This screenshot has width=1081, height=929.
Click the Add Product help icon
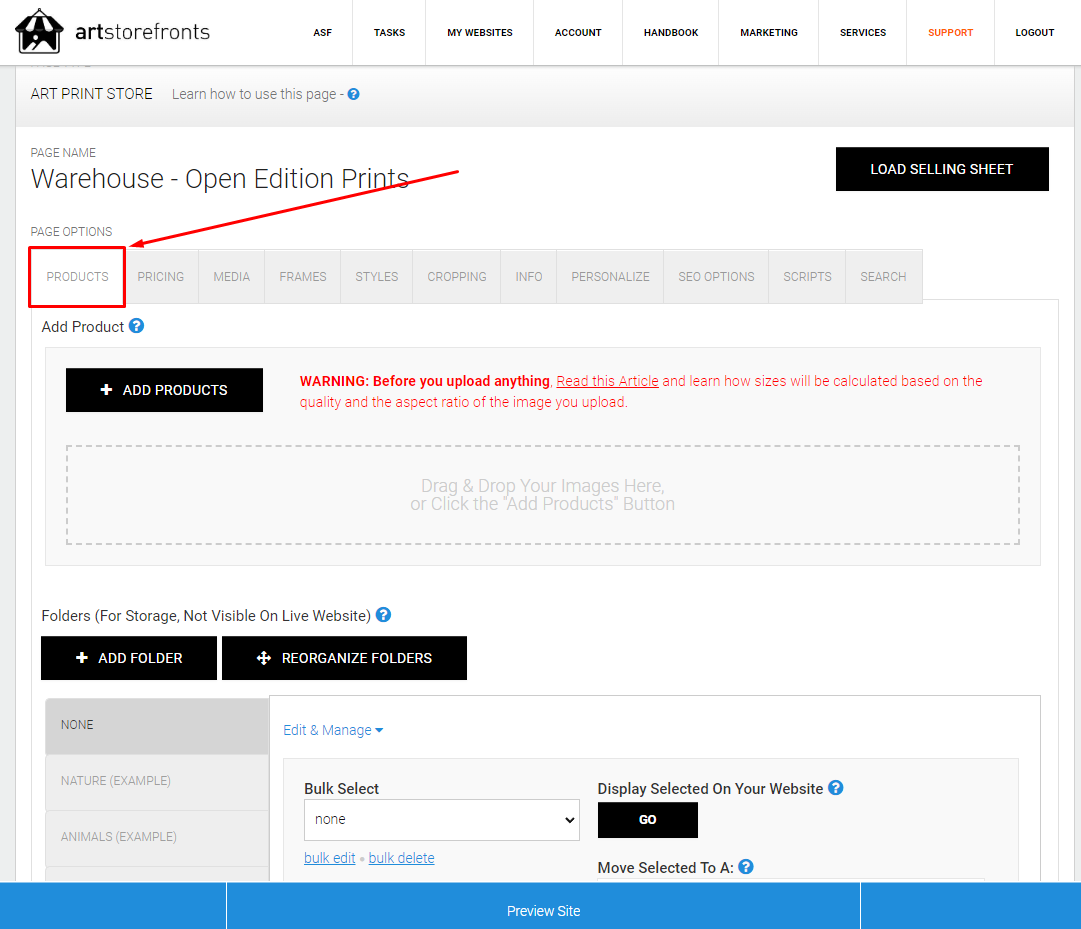tap(137, 326)
